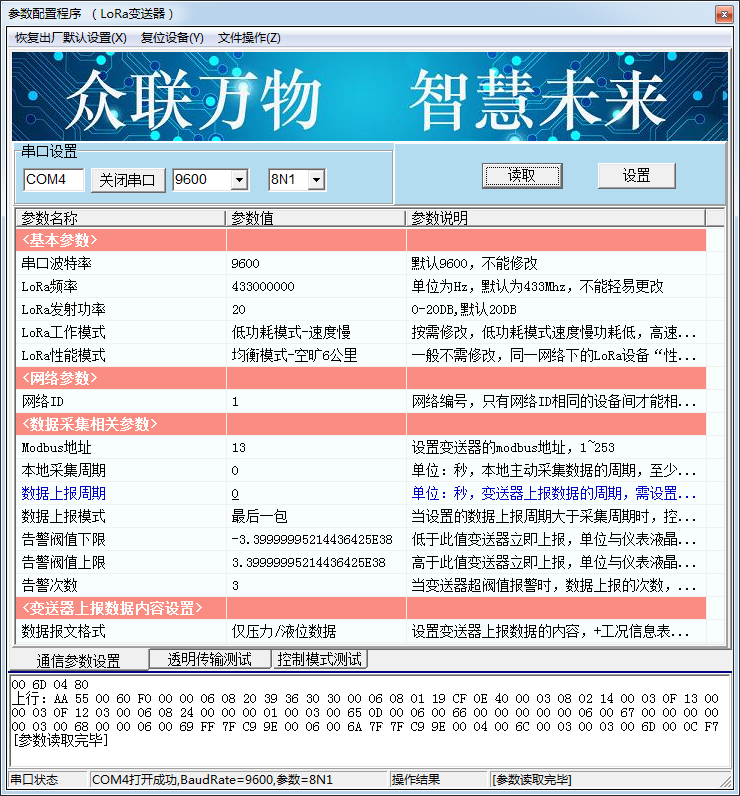Image resolution: width=740 pixels, height=796 pixels.
Task: Click value -3.39999995214436425E38
Action: 312,540
